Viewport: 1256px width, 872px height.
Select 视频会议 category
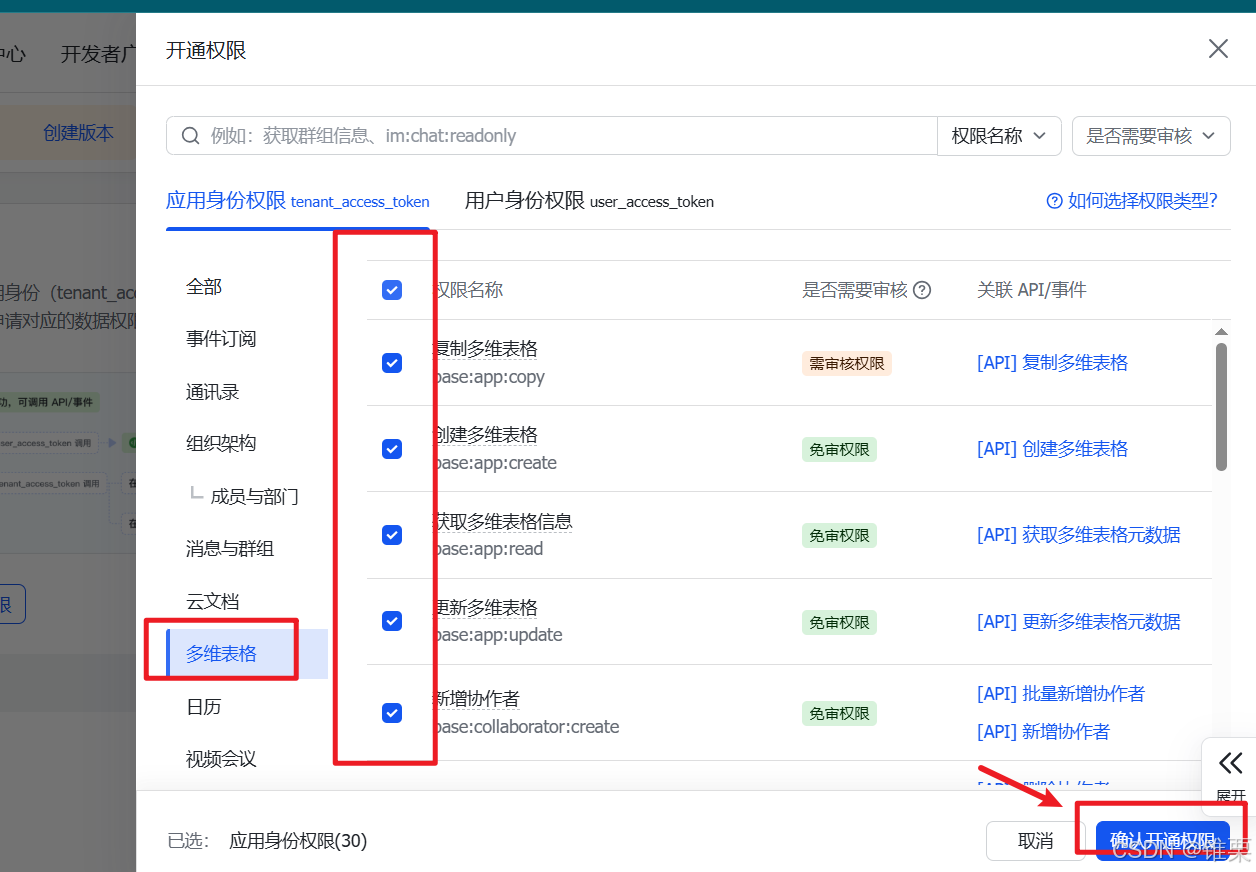(x=221, y=759)
